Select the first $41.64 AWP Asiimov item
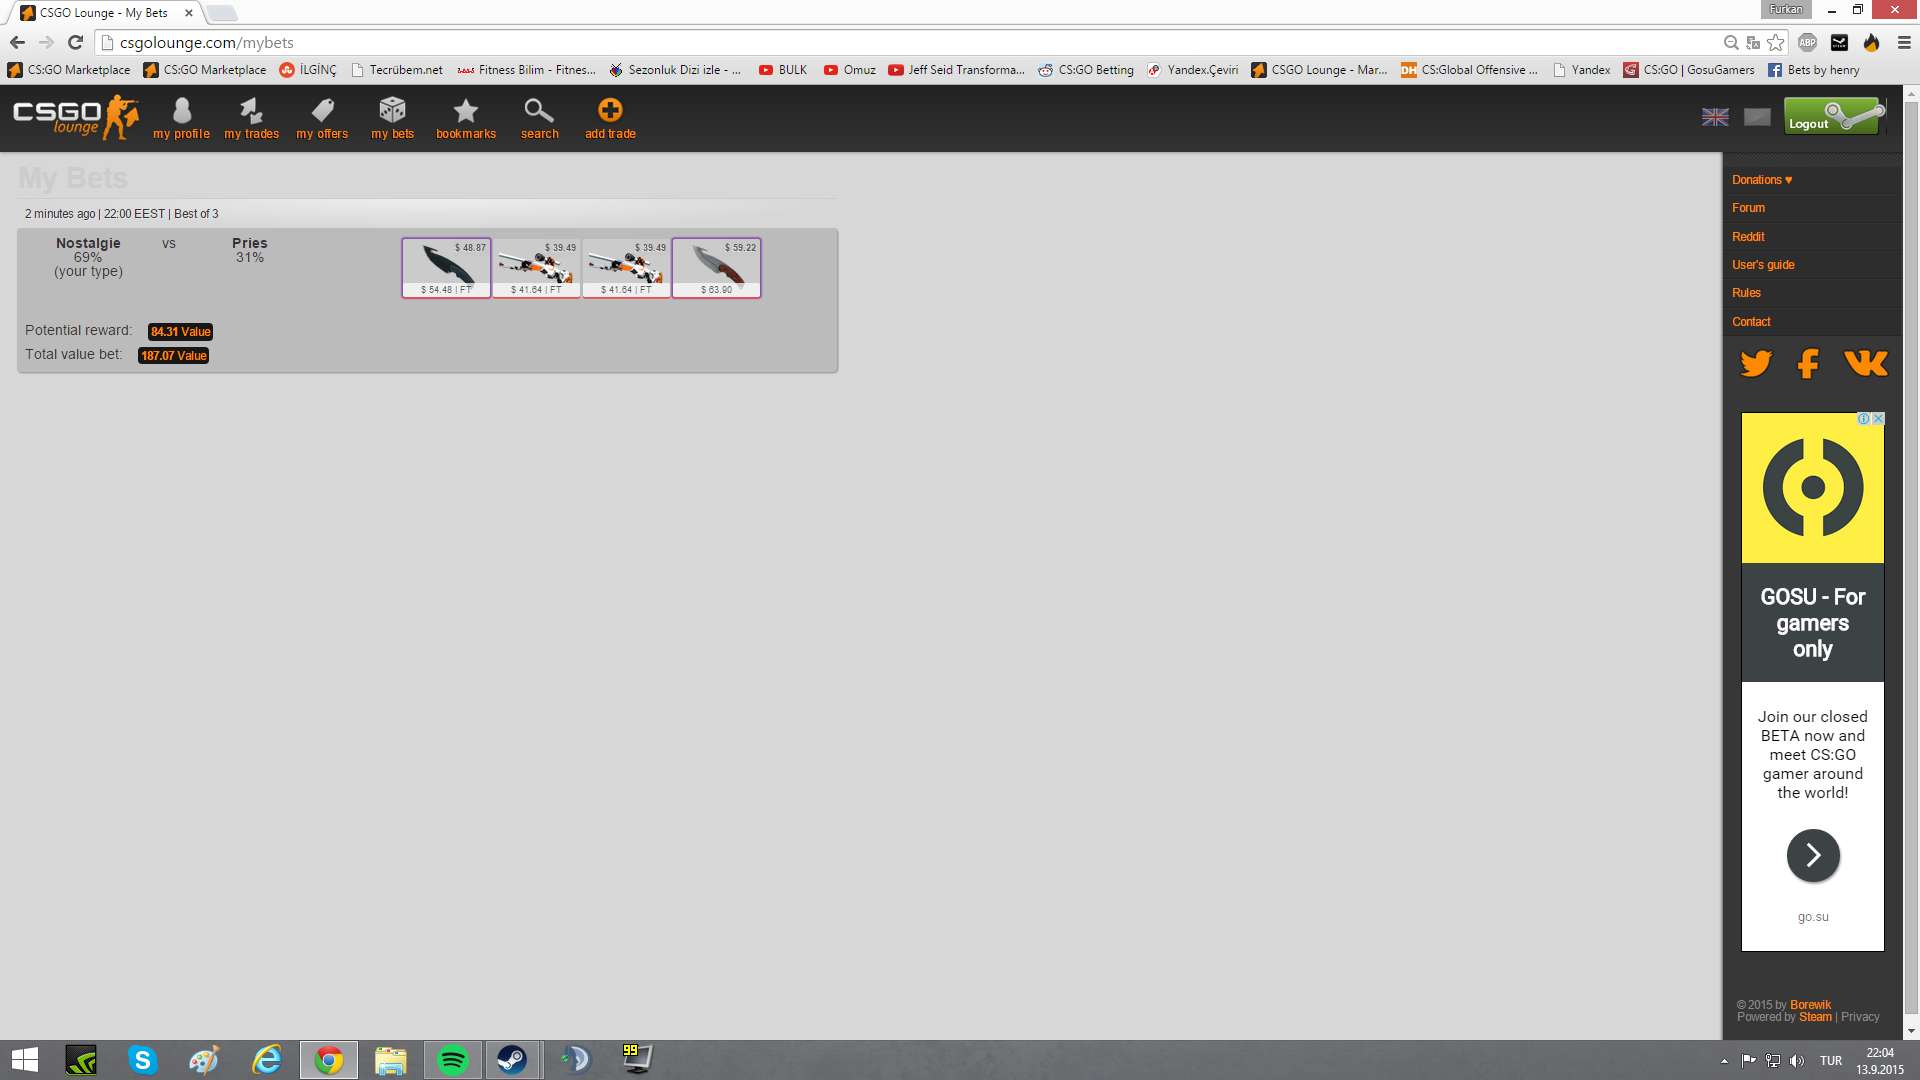 [536, 268]
